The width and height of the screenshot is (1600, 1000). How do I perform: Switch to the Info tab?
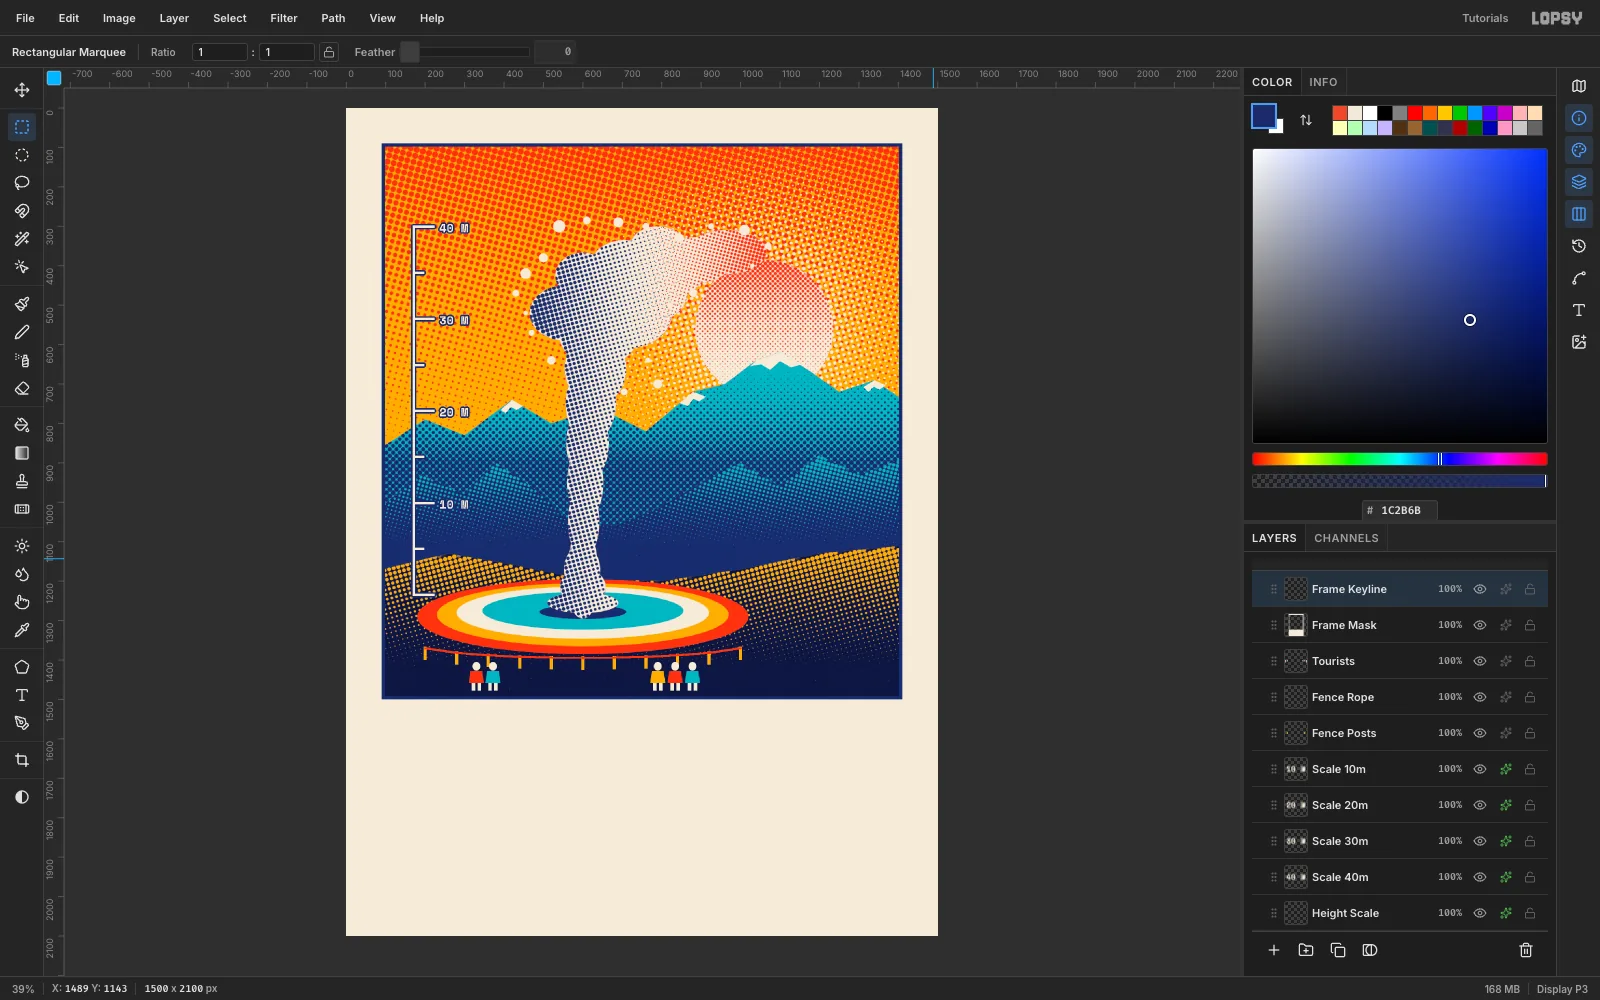coord(1323,82)
